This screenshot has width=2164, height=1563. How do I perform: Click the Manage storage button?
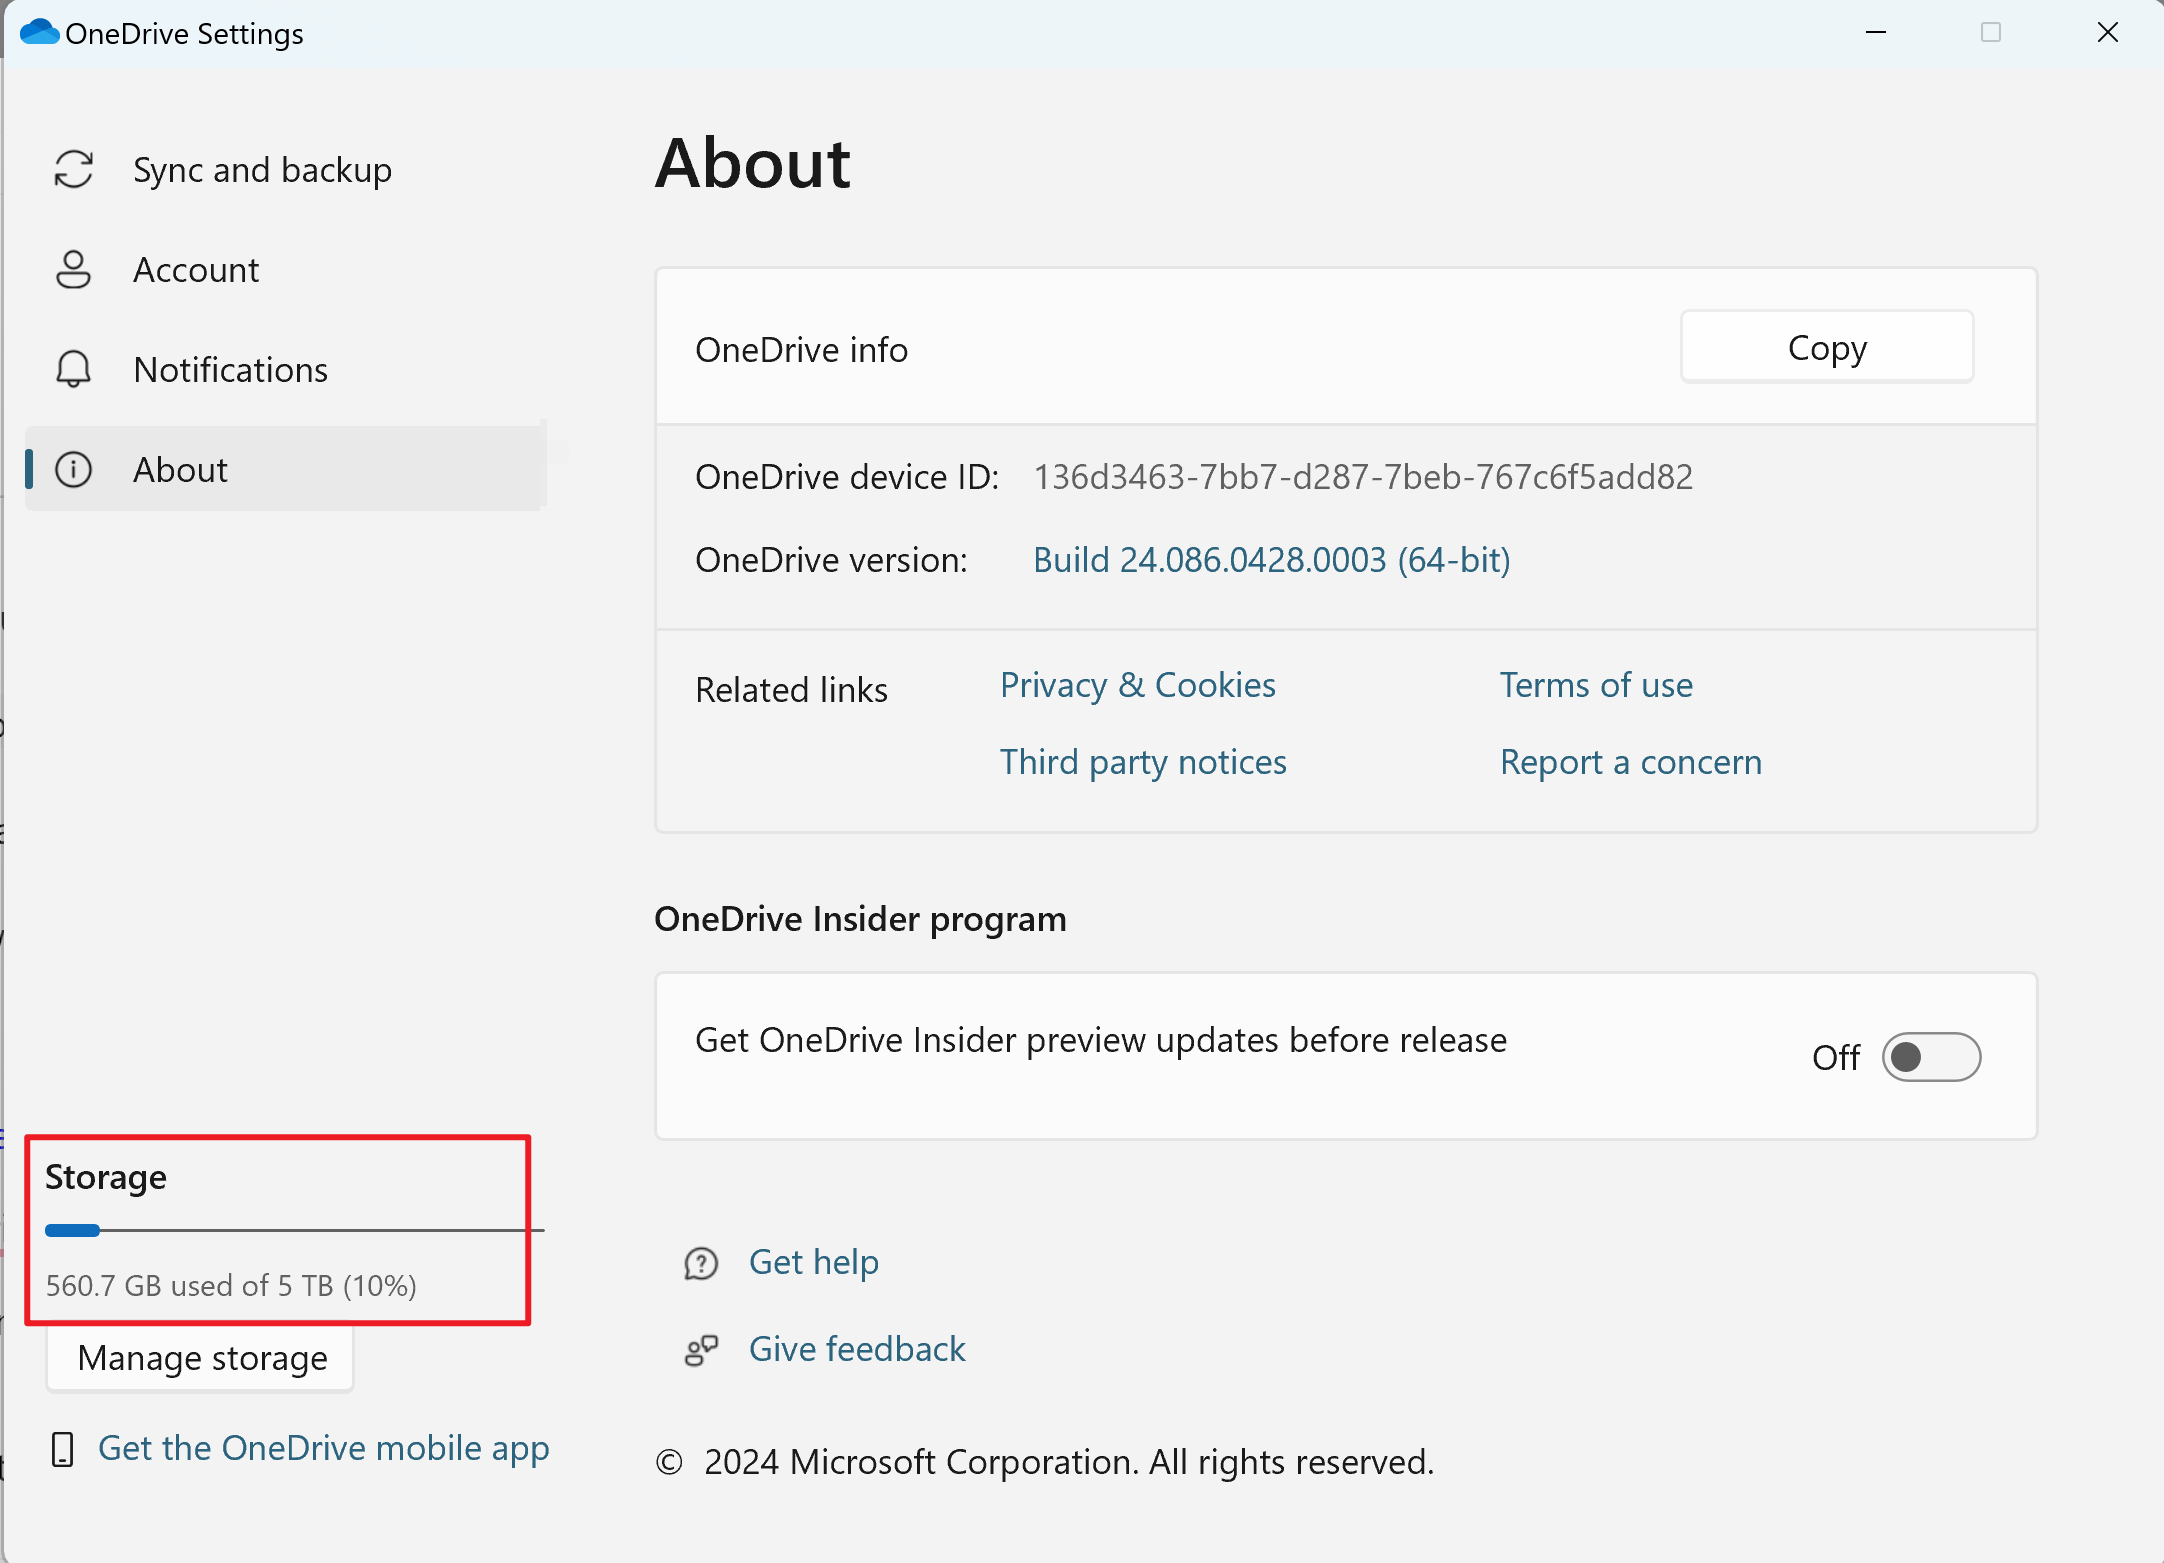[201, 1358]
